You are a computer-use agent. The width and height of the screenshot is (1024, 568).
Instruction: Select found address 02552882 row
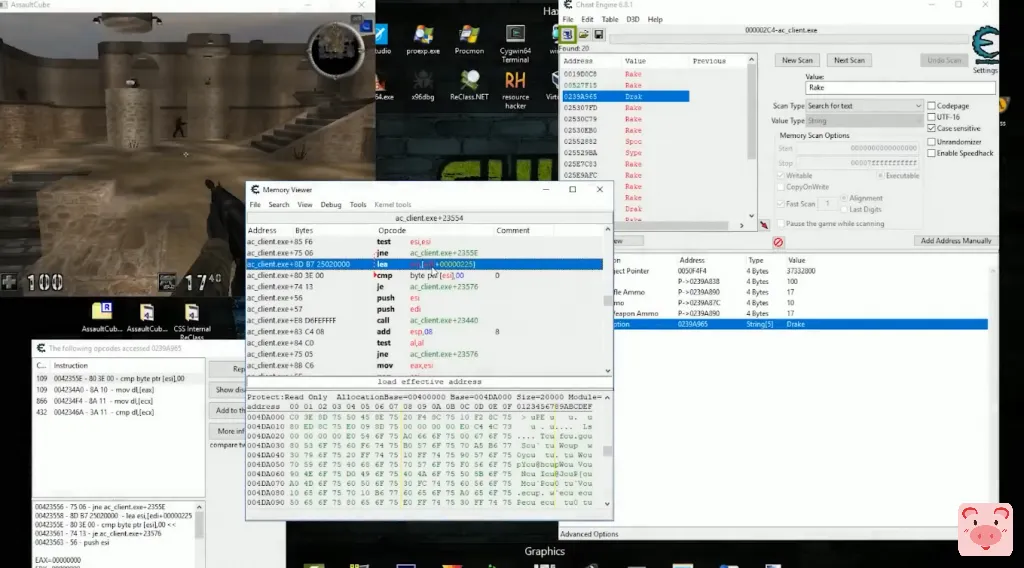pos(625,142)
